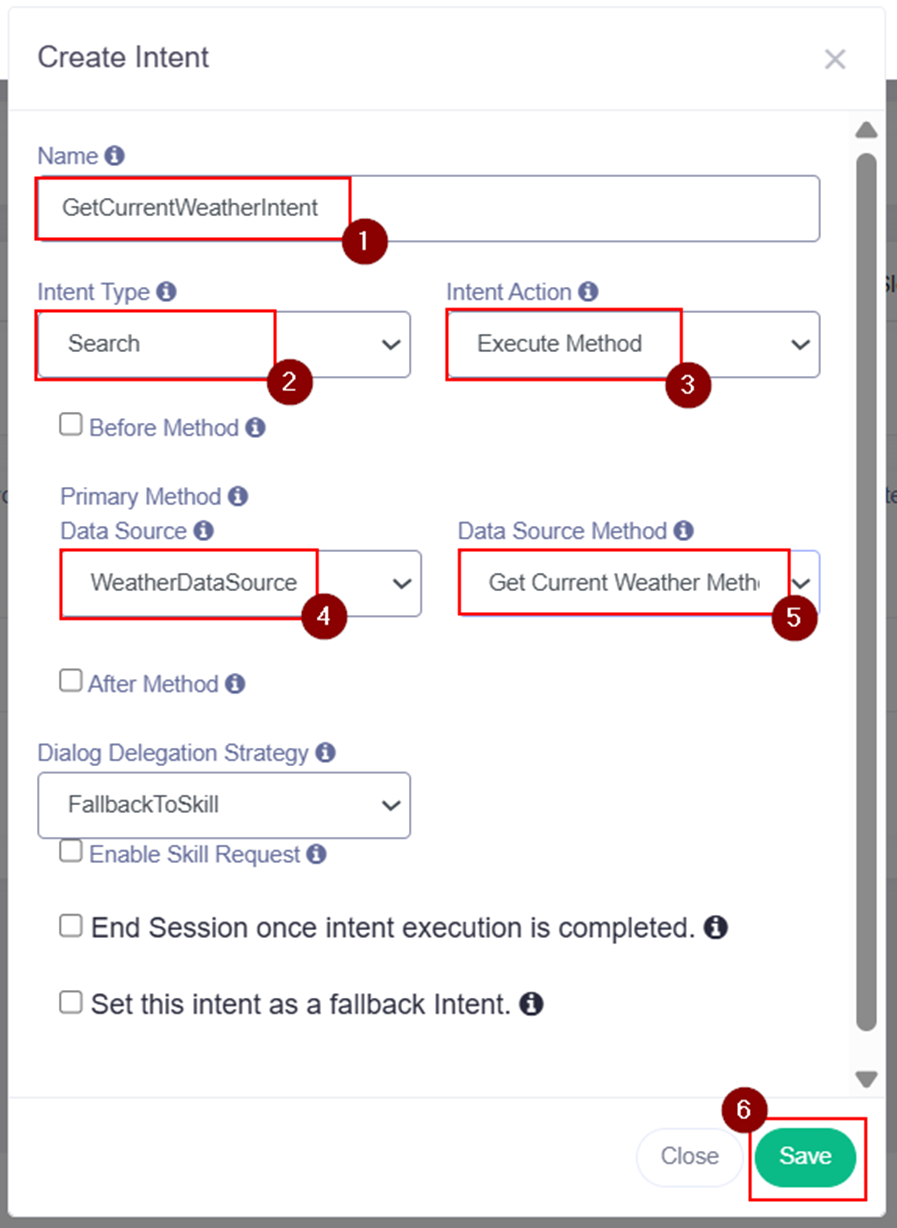The width and height of the screenshot is (897, 1228).
Task: Click the Primary Method info icon
Action: click(238, 496)
